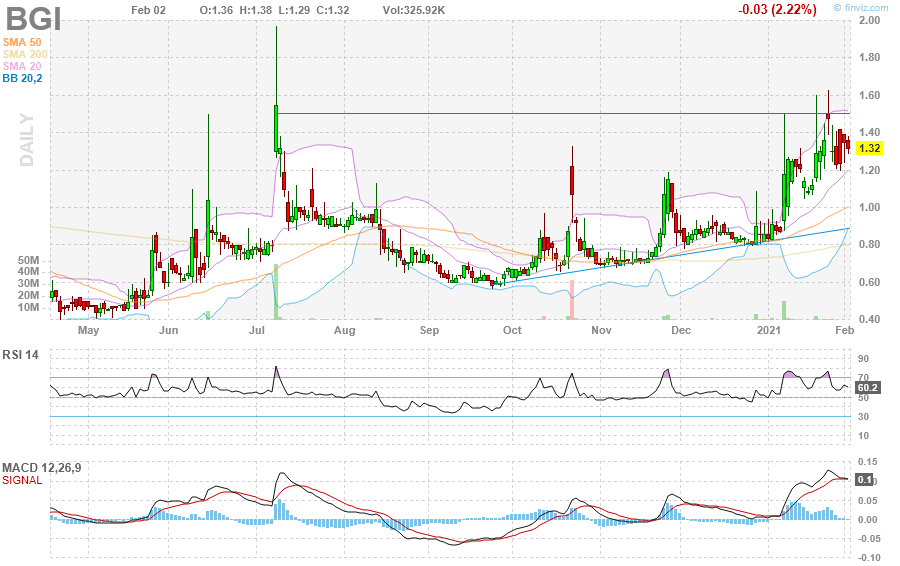Click the 0.40 price axis label
900x566 pixels.
pos(869,320)
